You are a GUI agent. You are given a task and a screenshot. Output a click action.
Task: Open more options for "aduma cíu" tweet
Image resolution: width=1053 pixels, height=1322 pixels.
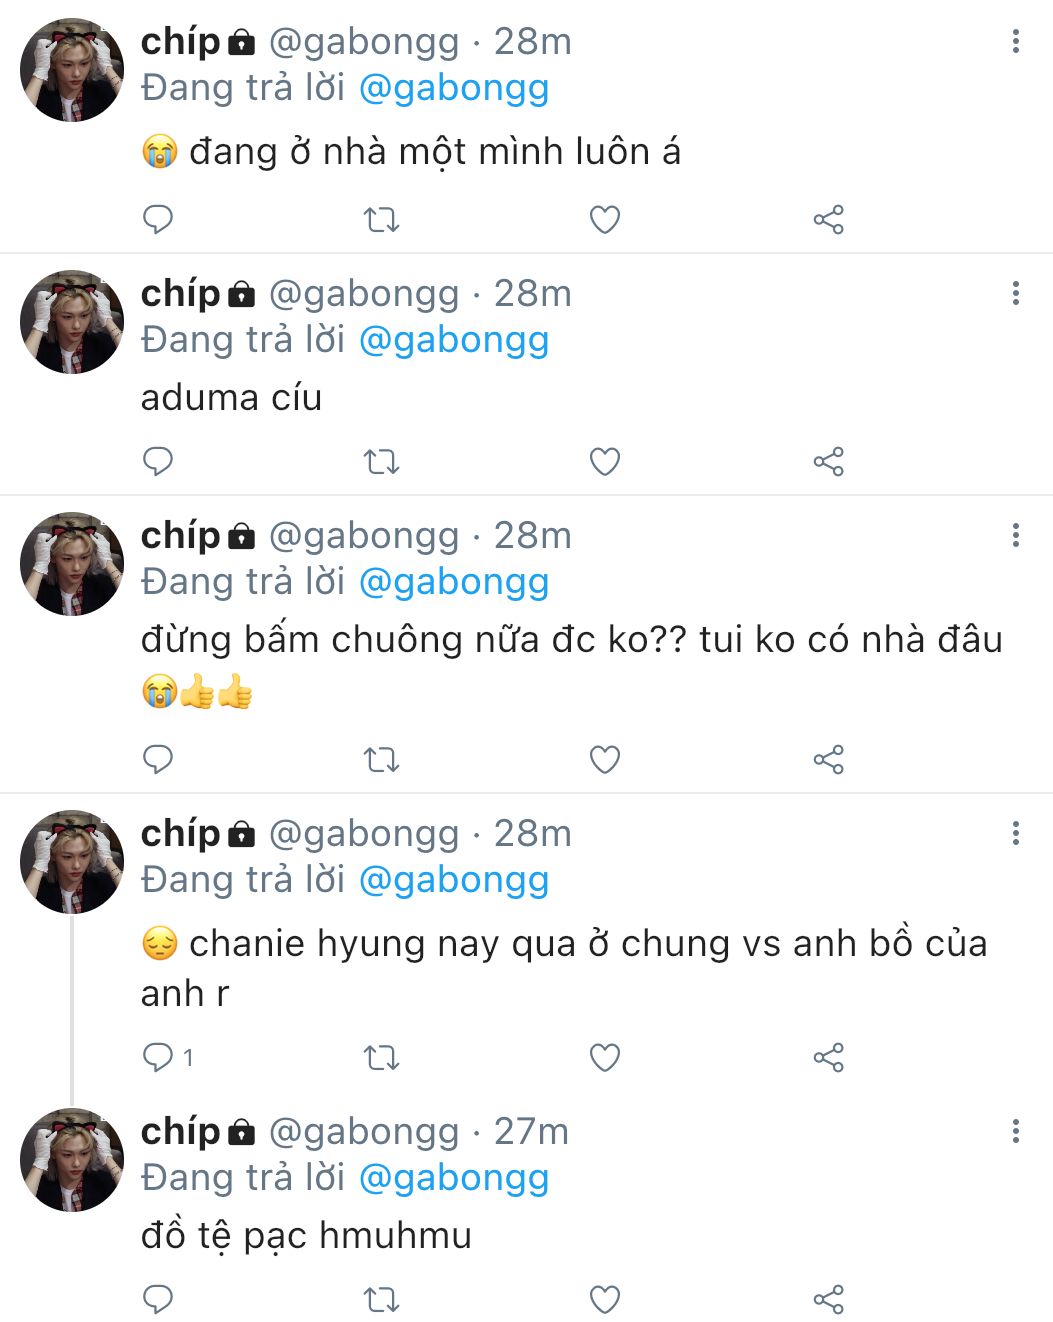pos(1016,293)
